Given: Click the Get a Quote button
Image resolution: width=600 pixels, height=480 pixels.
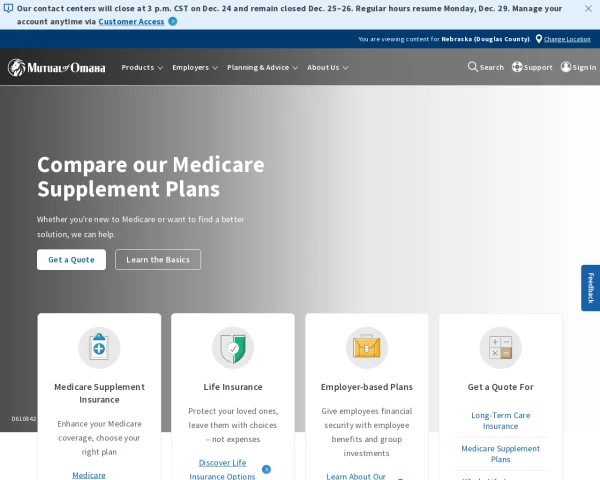Looking at the screenshot, I should pos(72,260).
